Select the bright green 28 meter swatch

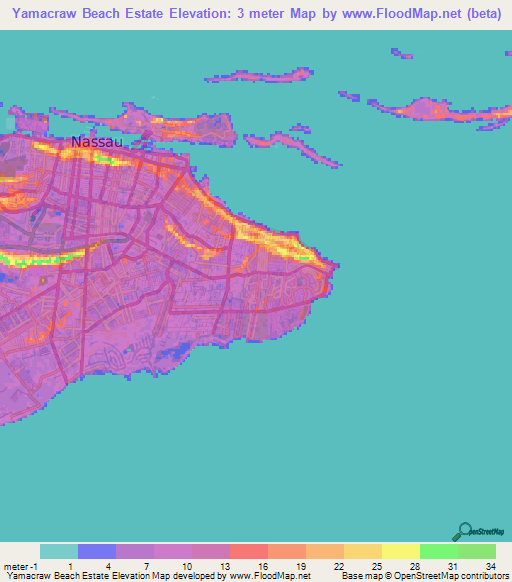point(439,552)
